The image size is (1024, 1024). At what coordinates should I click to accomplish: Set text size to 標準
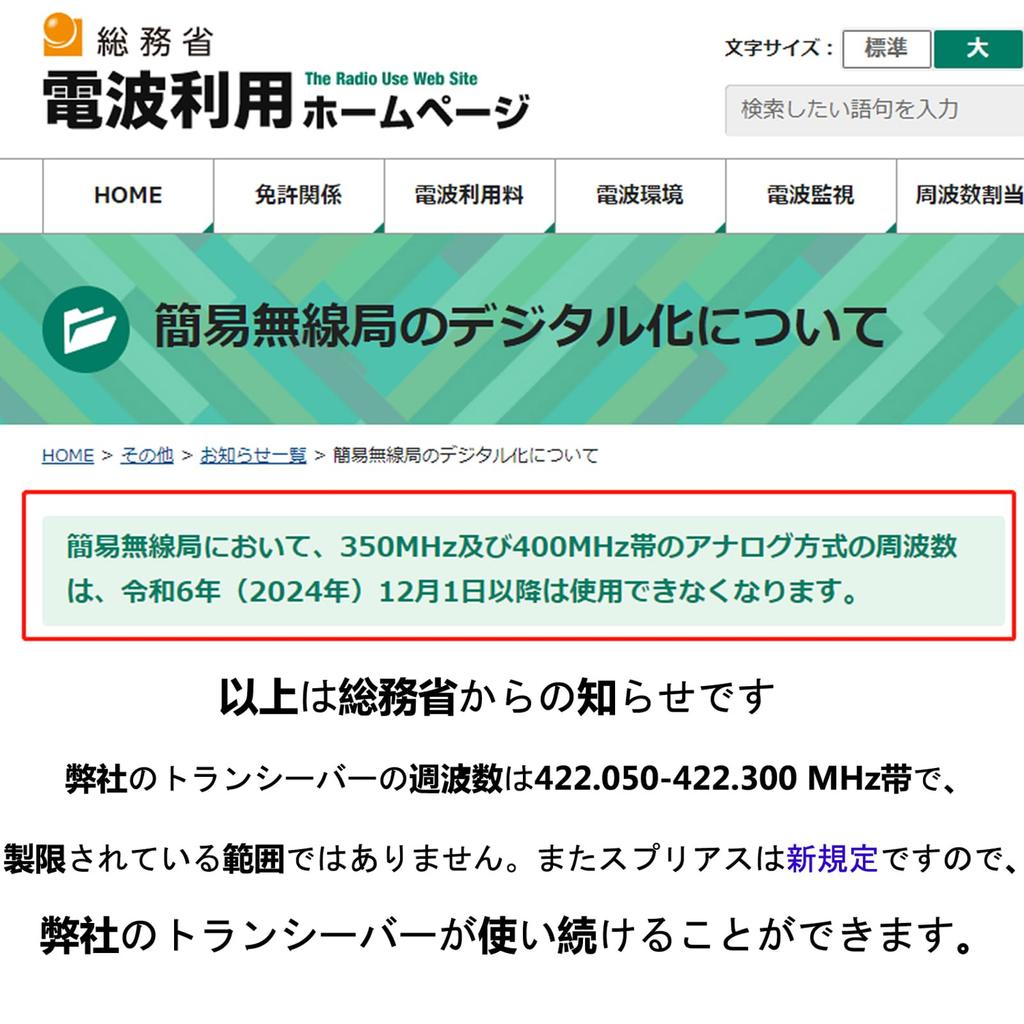click(x=886, y=49)
